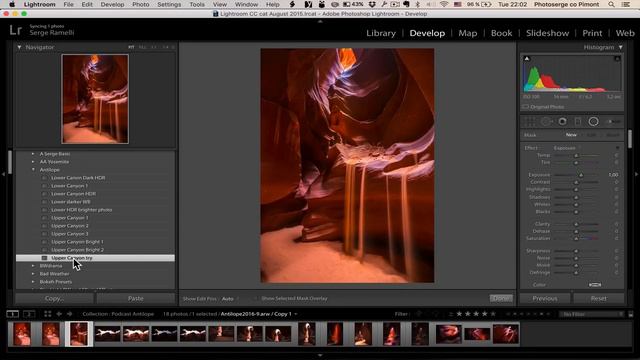Click the second window display icon

point(29,314)
